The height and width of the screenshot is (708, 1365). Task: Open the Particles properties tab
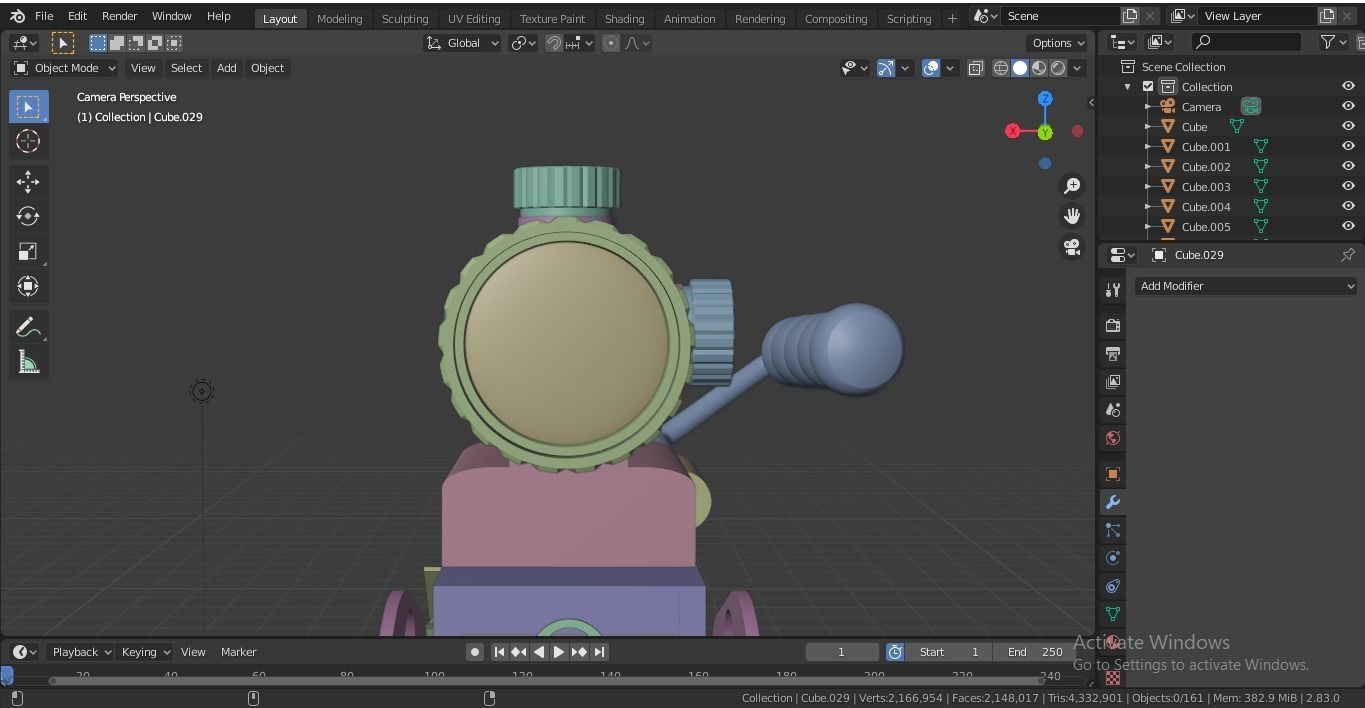(x=1113, y=530)
